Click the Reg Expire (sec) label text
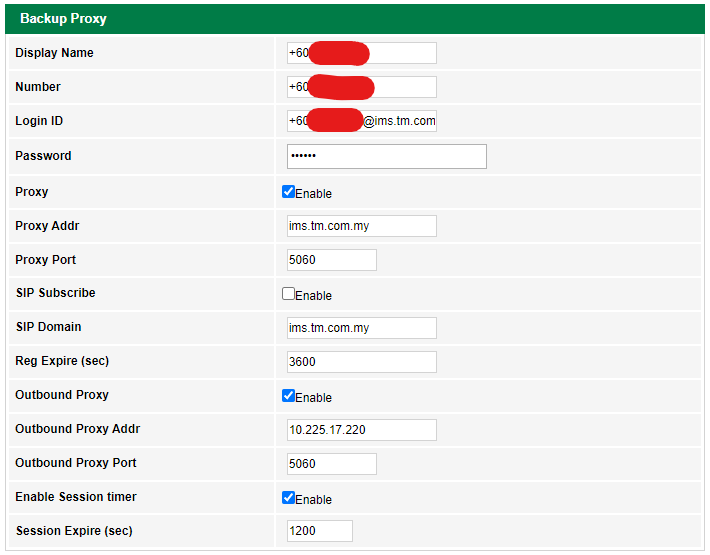The height and width of the screenshot is (555, 710). tap(61, 361)
